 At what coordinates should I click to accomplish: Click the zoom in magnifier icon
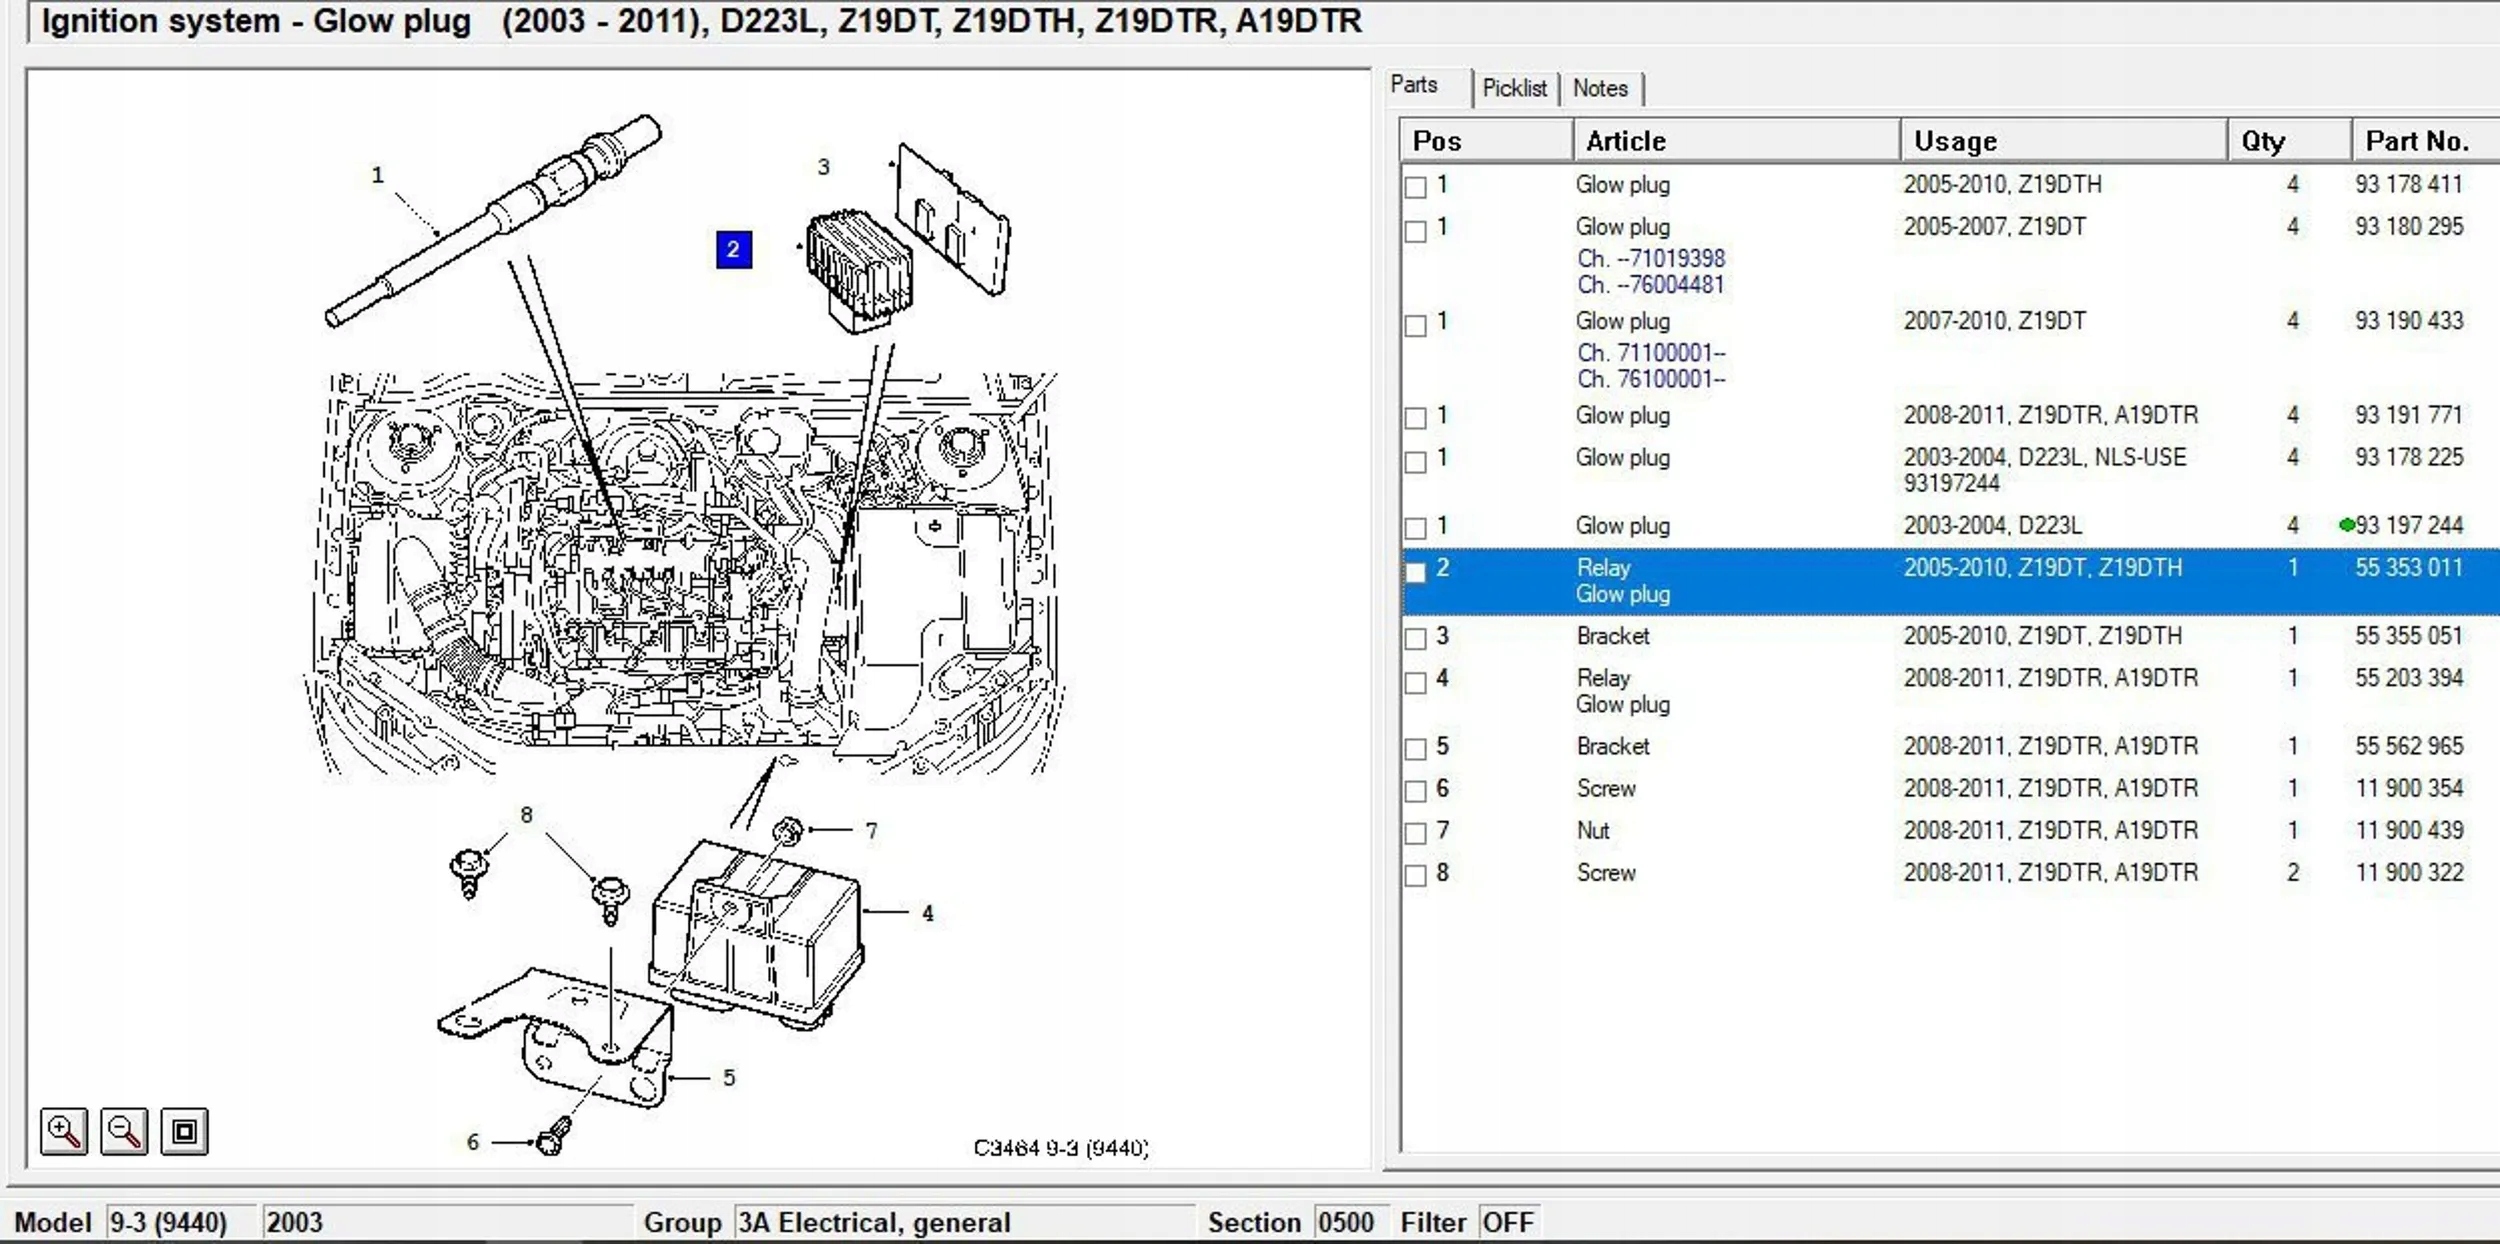pyautogui.click(x=64, y=1131)
